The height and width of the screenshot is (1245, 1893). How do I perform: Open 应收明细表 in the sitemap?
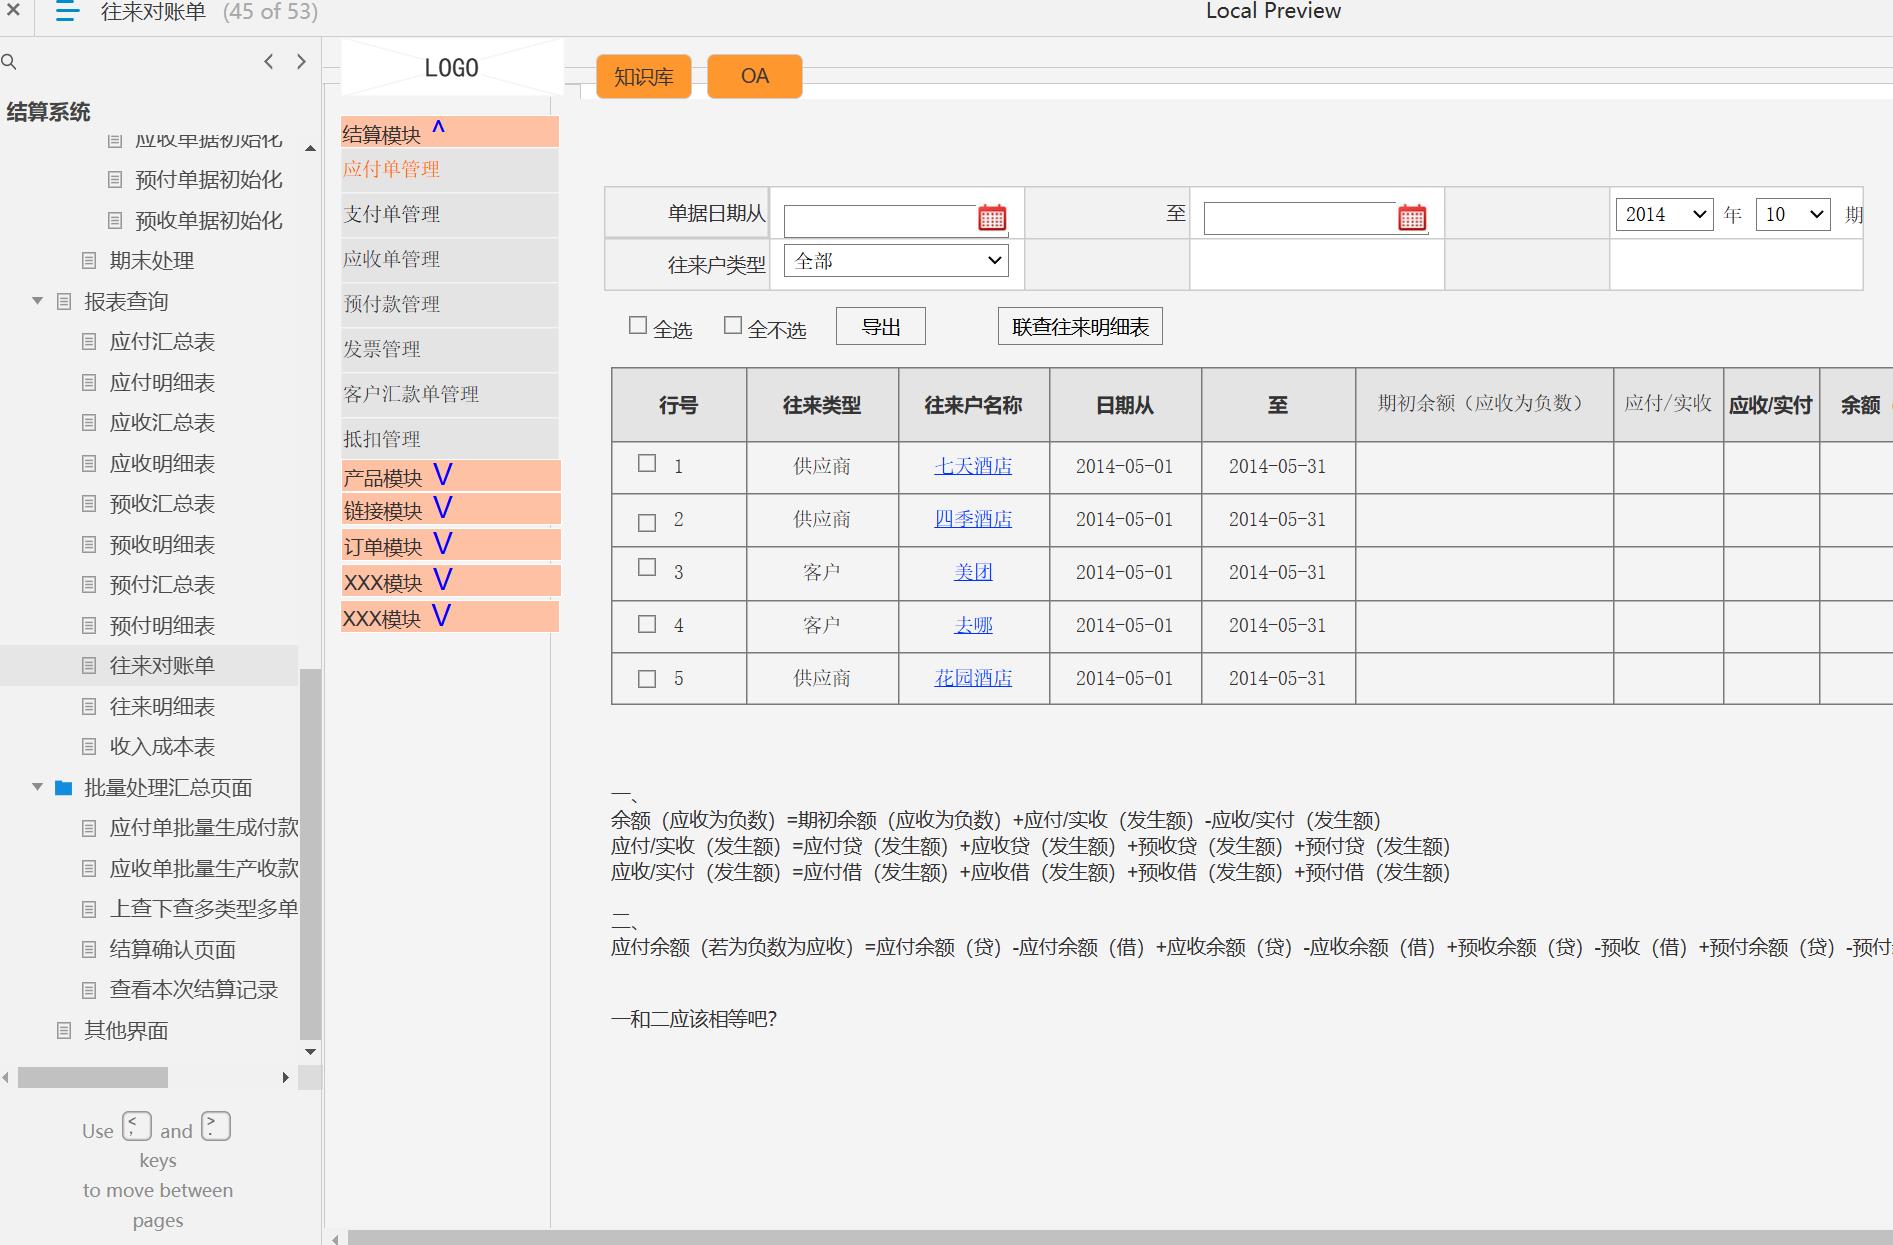tap(162, 464)
